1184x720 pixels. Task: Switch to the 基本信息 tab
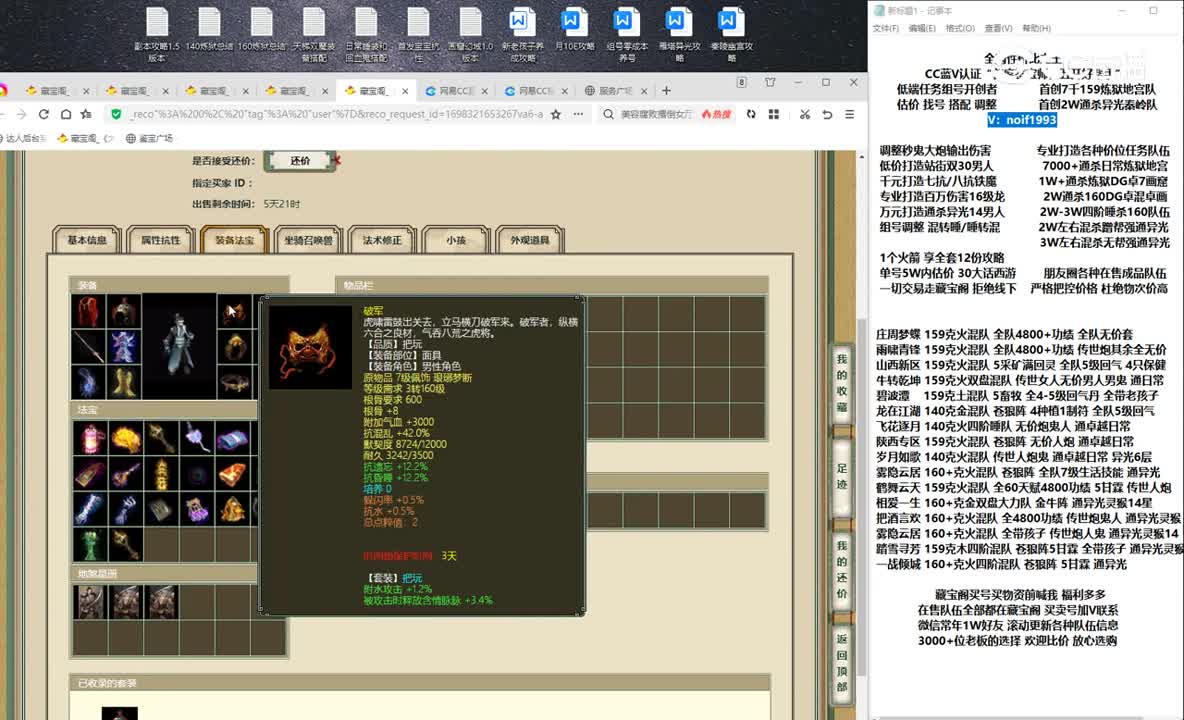pos(87,240)
